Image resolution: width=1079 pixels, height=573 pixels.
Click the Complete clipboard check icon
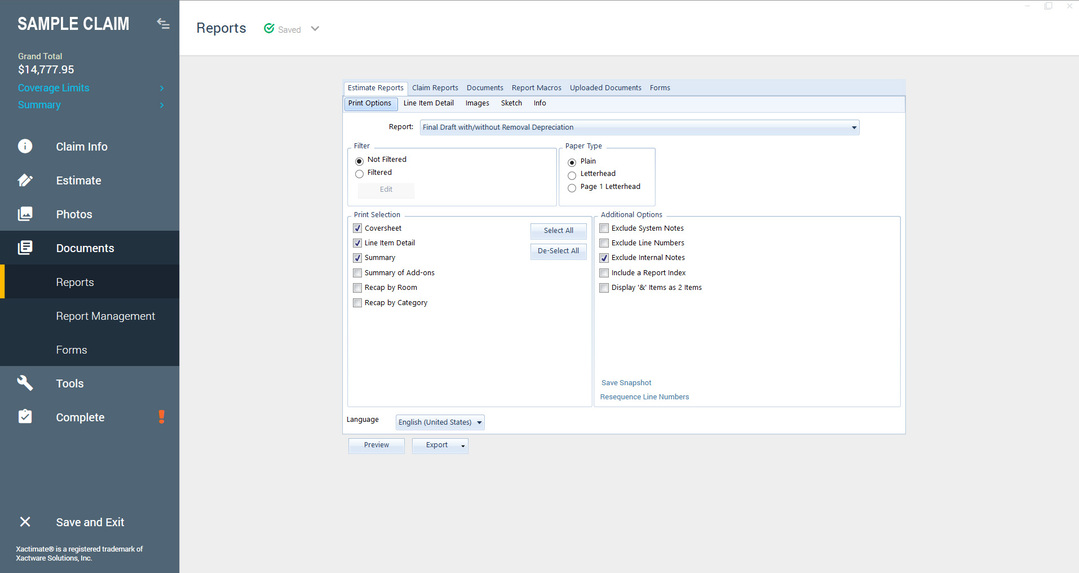pos(25,417)
